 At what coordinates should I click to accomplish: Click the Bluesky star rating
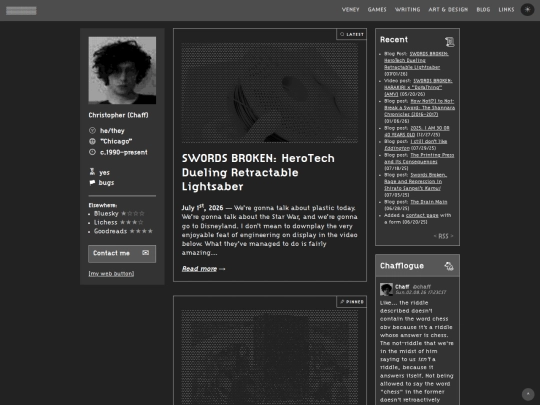click(133, 214)
